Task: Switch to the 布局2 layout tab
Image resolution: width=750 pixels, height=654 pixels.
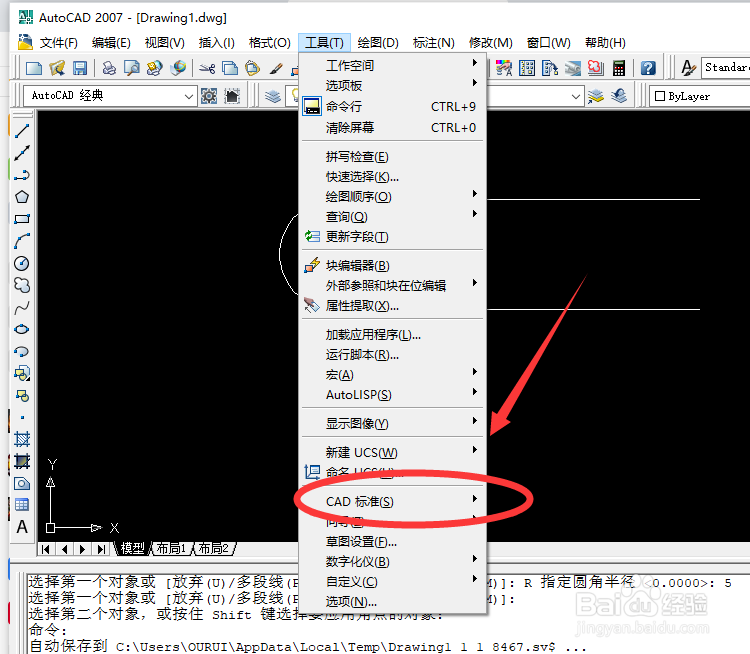Action: tap(213, 548)
